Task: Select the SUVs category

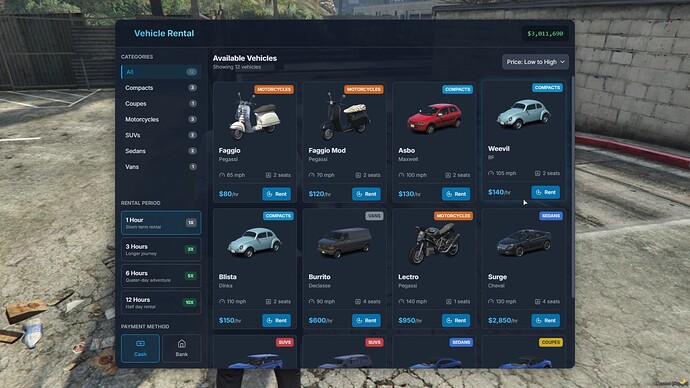Action: click(x=161, y=135)
